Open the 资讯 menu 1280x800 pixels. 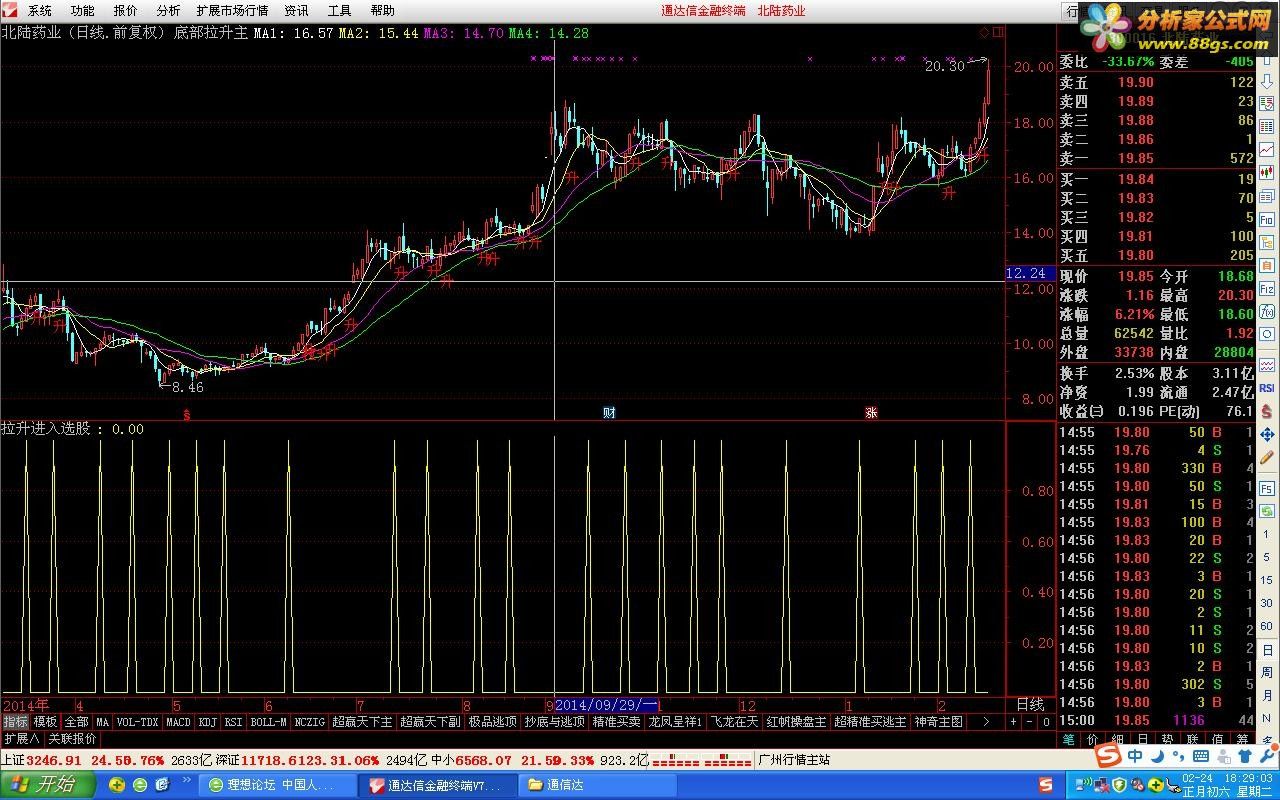(x=297, y=11)
